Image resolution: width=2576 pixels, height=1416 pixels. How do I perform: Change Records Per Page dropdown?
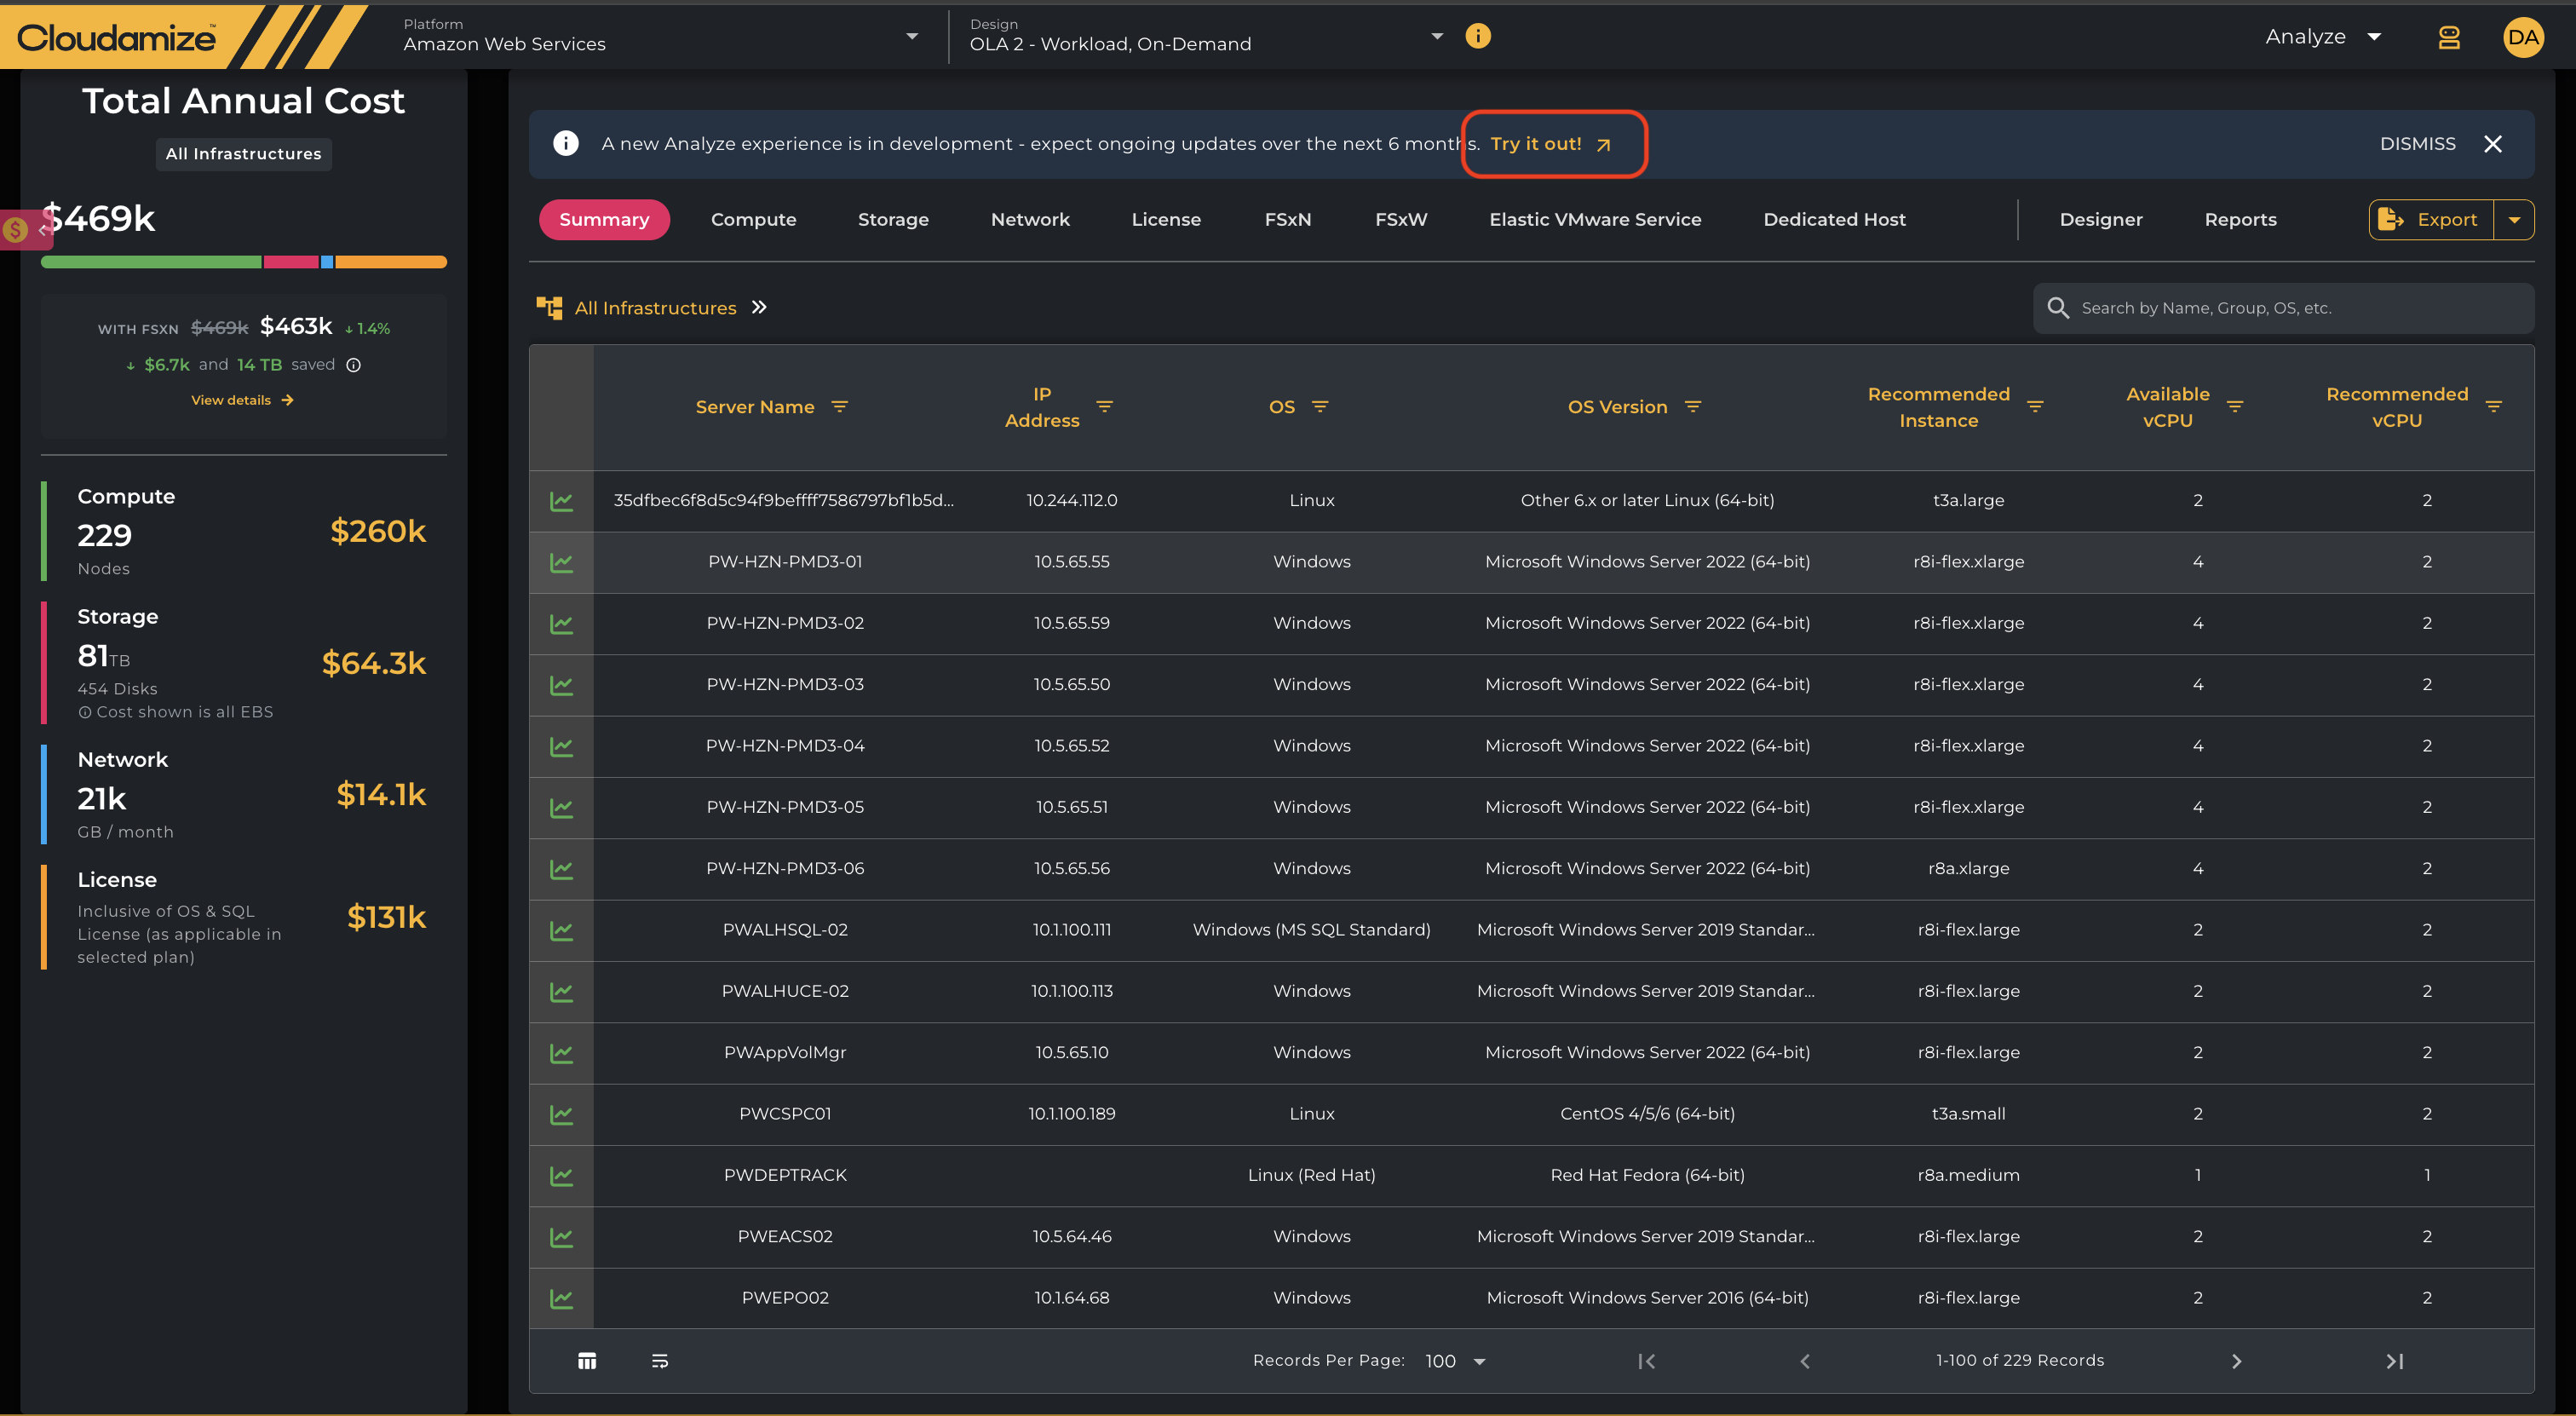(1455, 1361)
